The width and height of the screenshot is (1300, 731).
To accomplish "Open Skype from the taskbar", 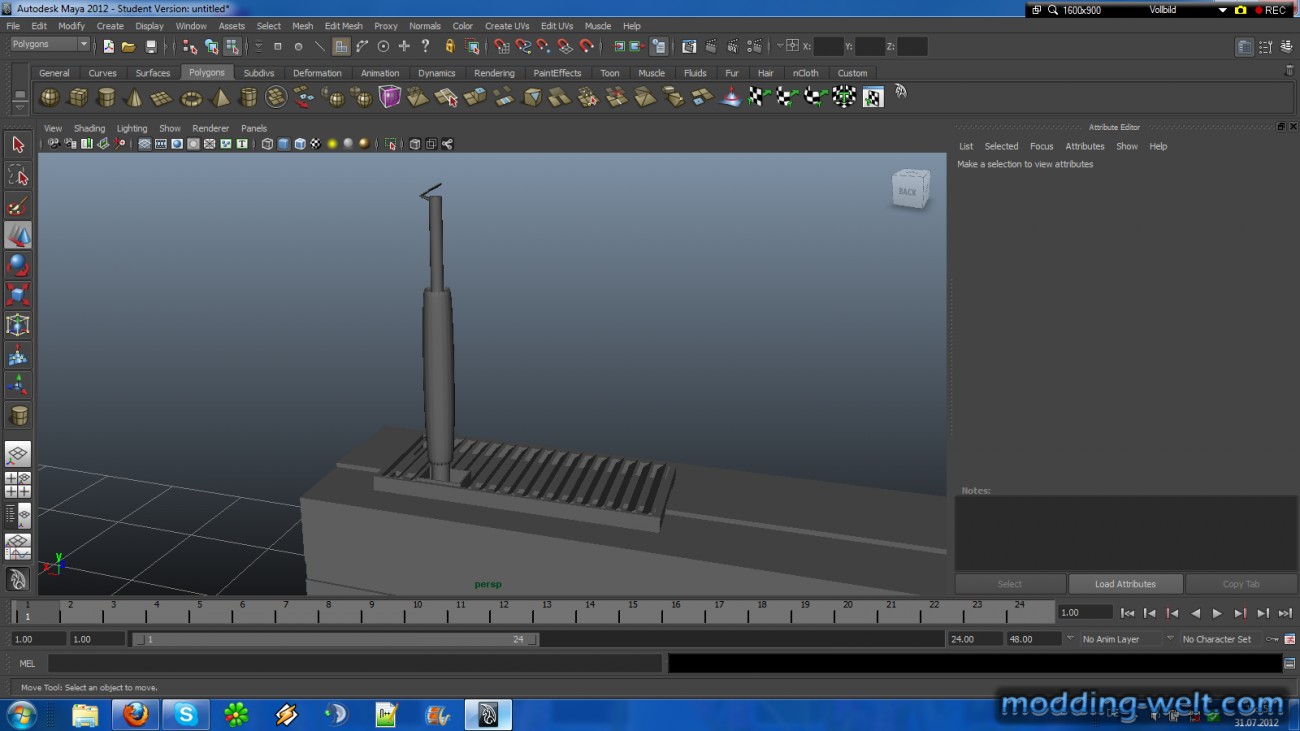I will click(x=186, y=714).
